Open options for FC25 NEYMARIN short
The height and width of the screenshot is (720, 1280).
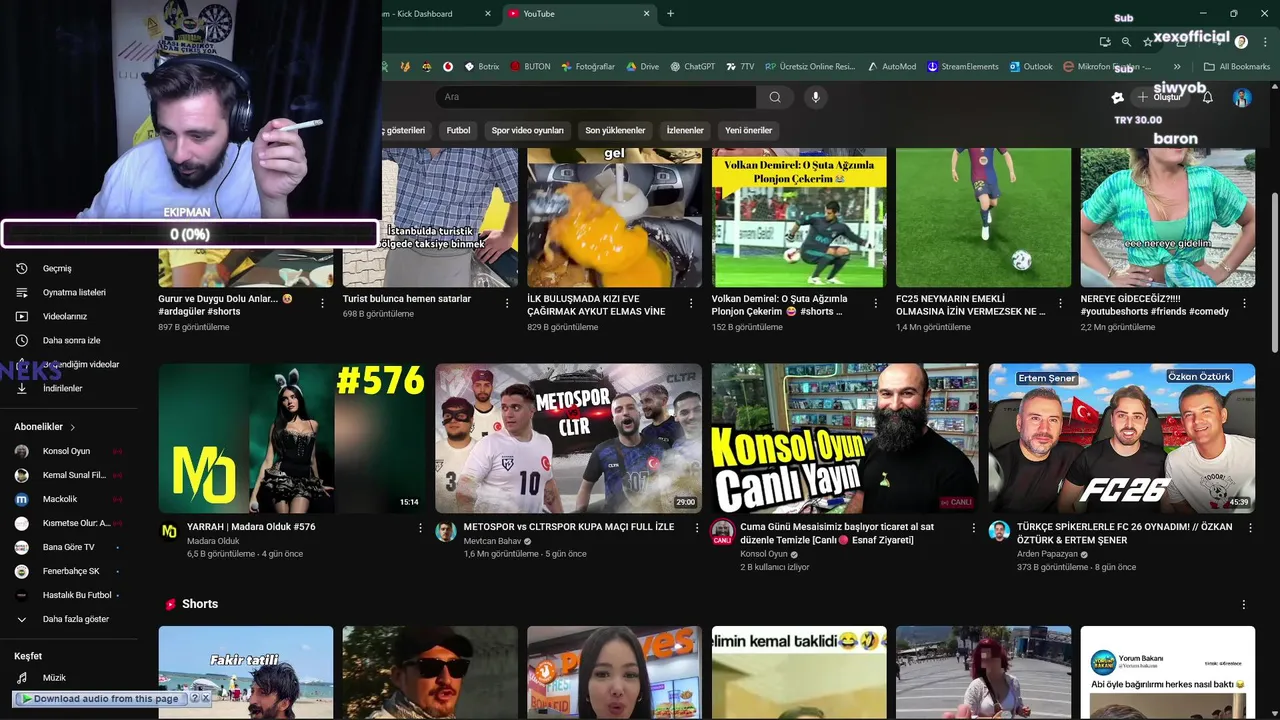click(1060, 303)
